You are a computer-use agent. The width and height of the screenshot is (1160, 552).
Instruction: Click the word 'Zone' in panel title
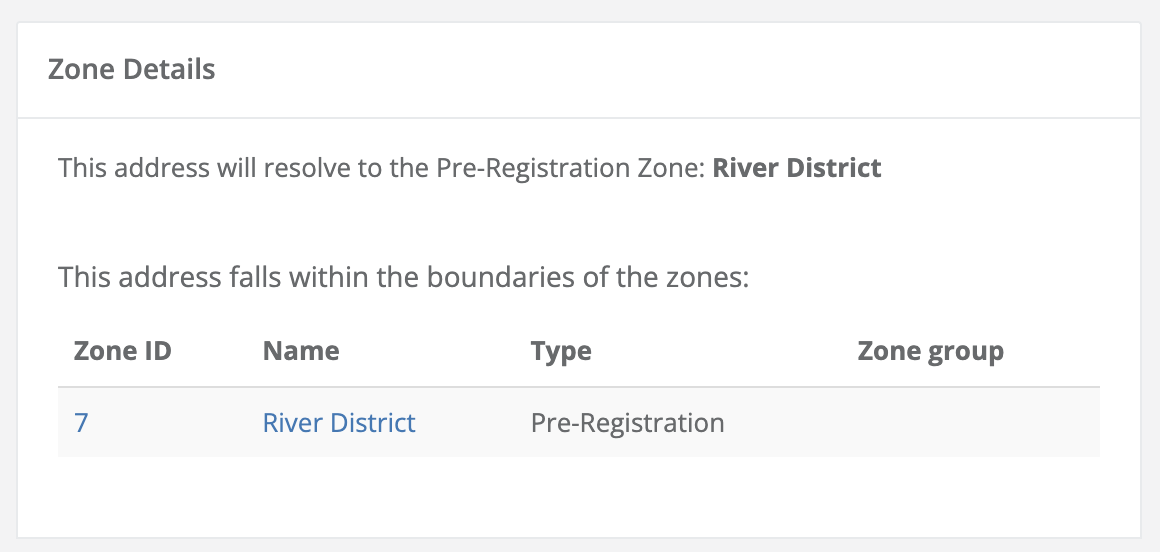tap(80, 70)
